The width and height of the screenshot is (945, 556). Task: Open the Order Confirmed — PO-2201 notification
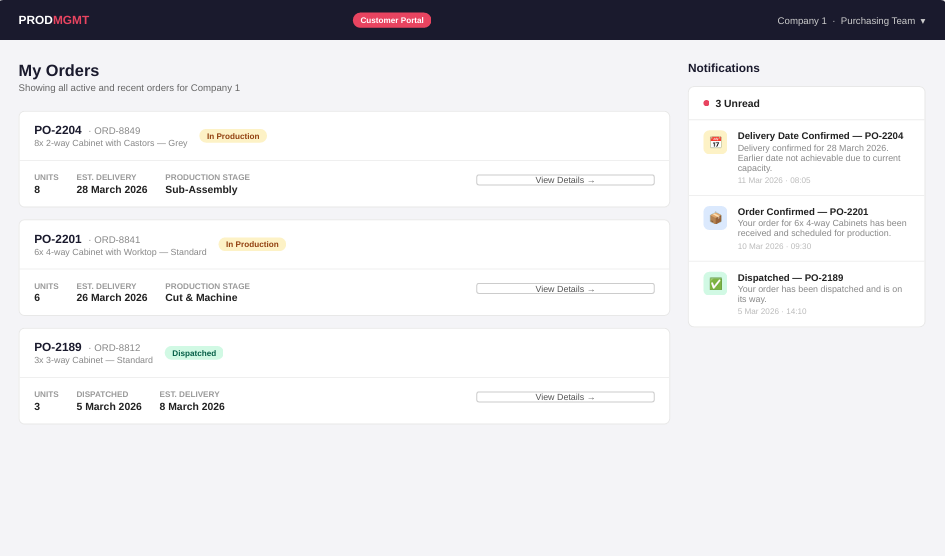(x=806, y=228)
